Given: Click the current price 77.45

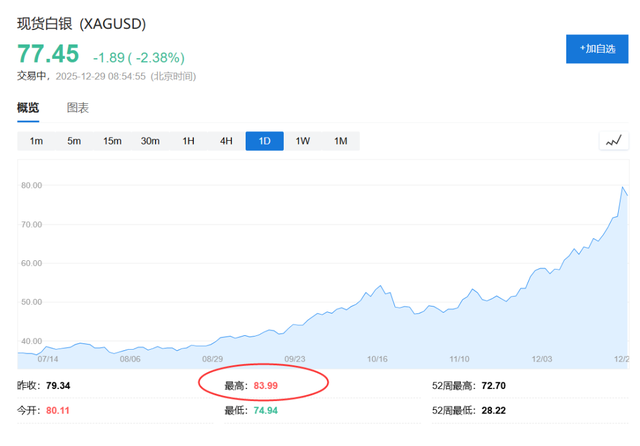Looking at the screenshot, I should 48,54.
